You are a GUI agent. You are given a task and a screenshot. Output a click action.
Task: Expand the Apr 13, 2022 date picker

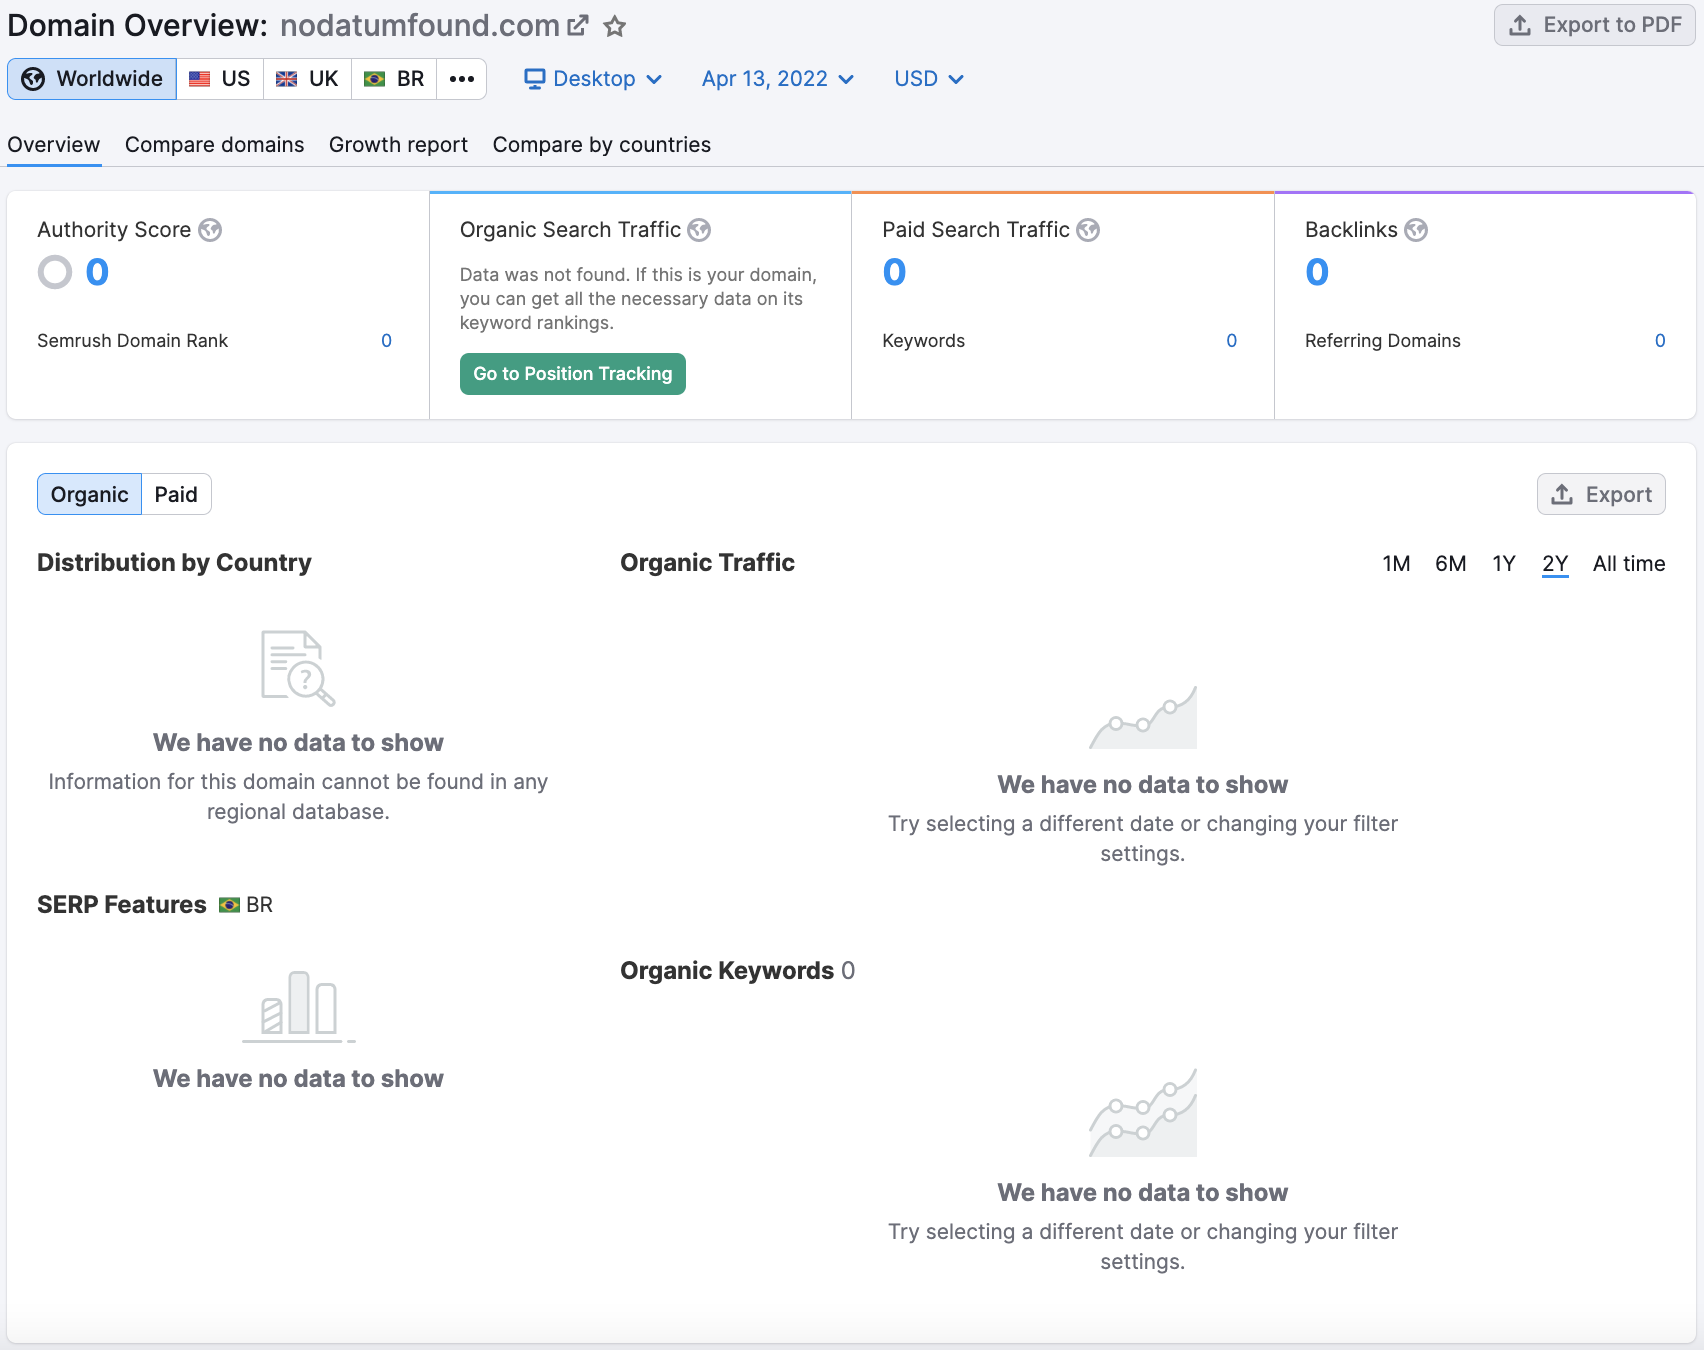[x=777, y=79]
